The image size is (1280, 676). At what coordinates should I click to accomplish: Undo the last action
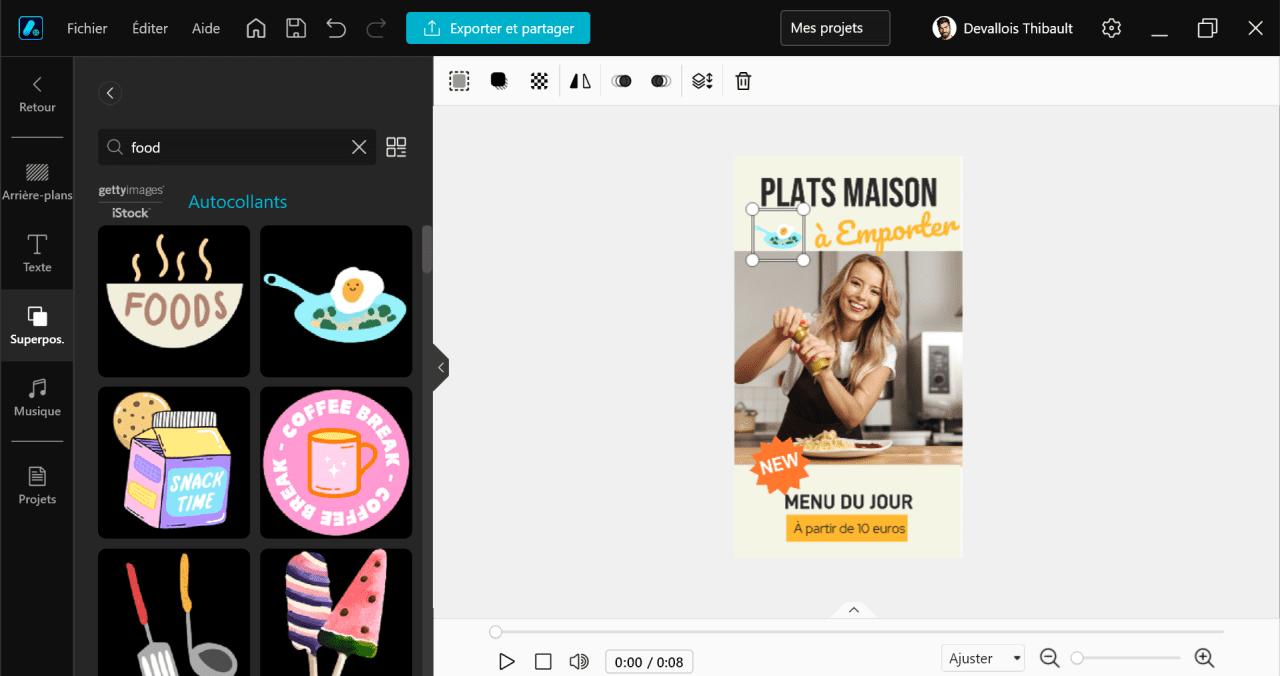(x=336, y=28)
